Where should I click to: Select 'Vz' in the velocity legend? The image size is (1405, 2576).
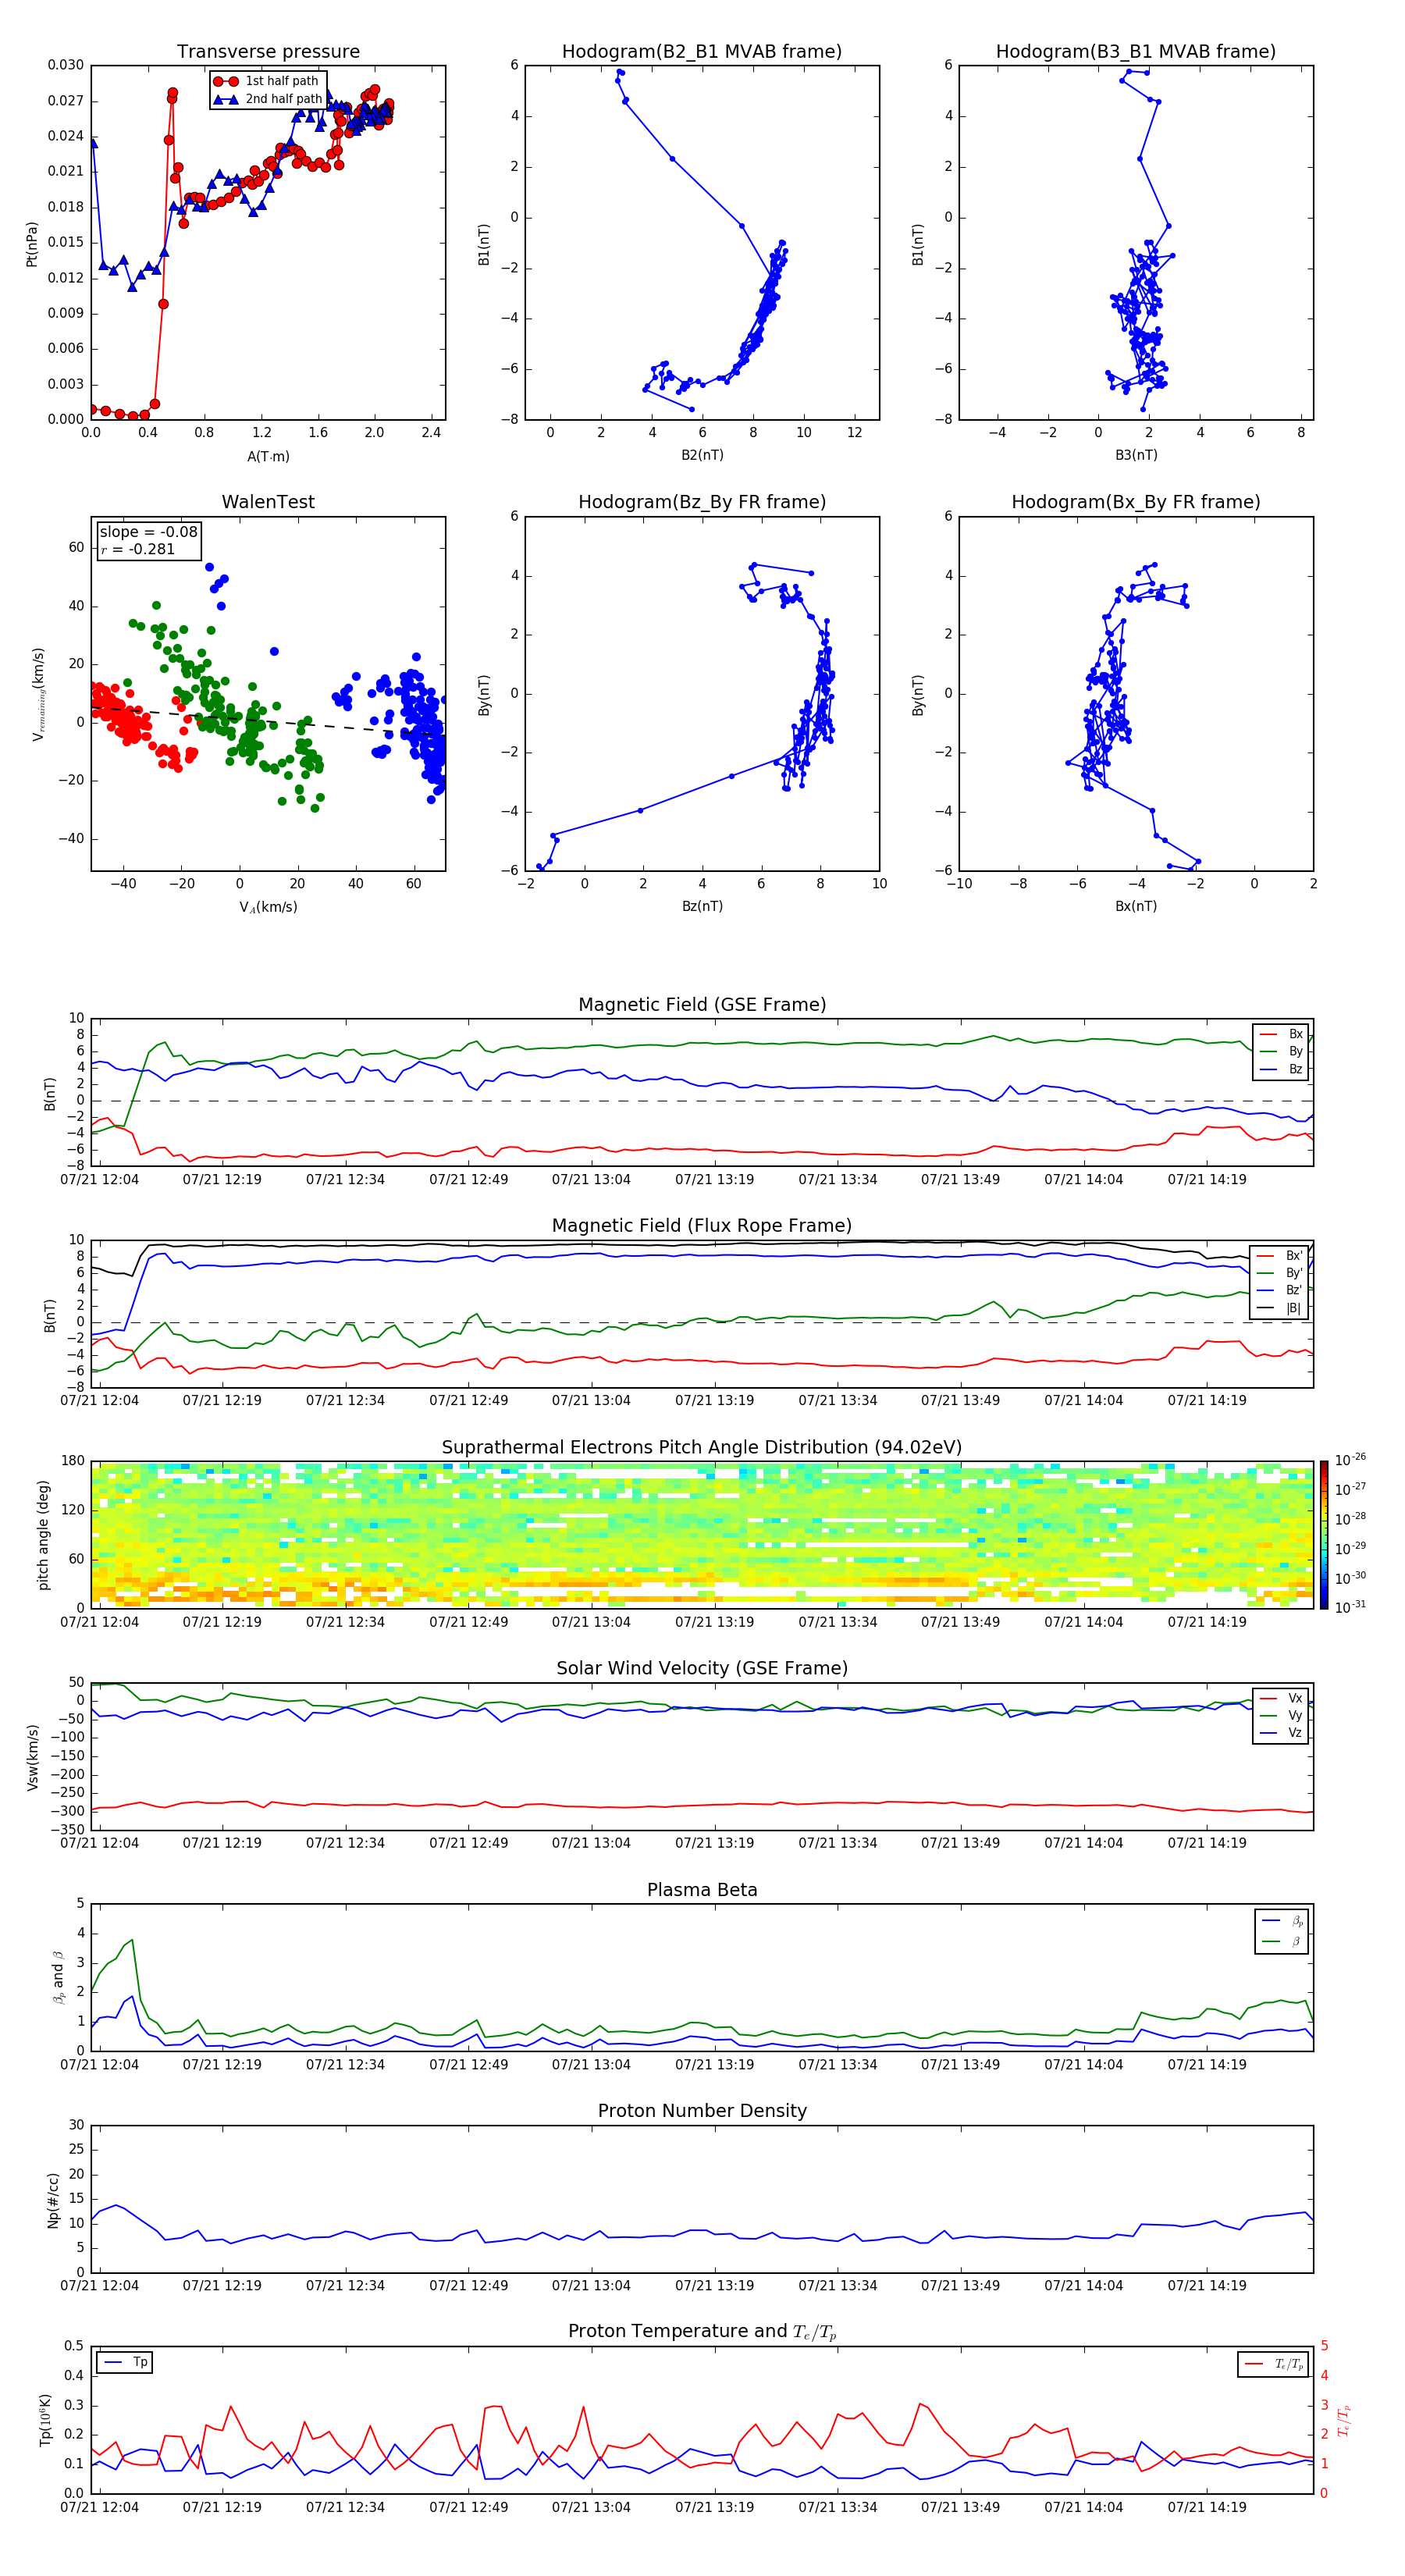tap(1281, 1732)
